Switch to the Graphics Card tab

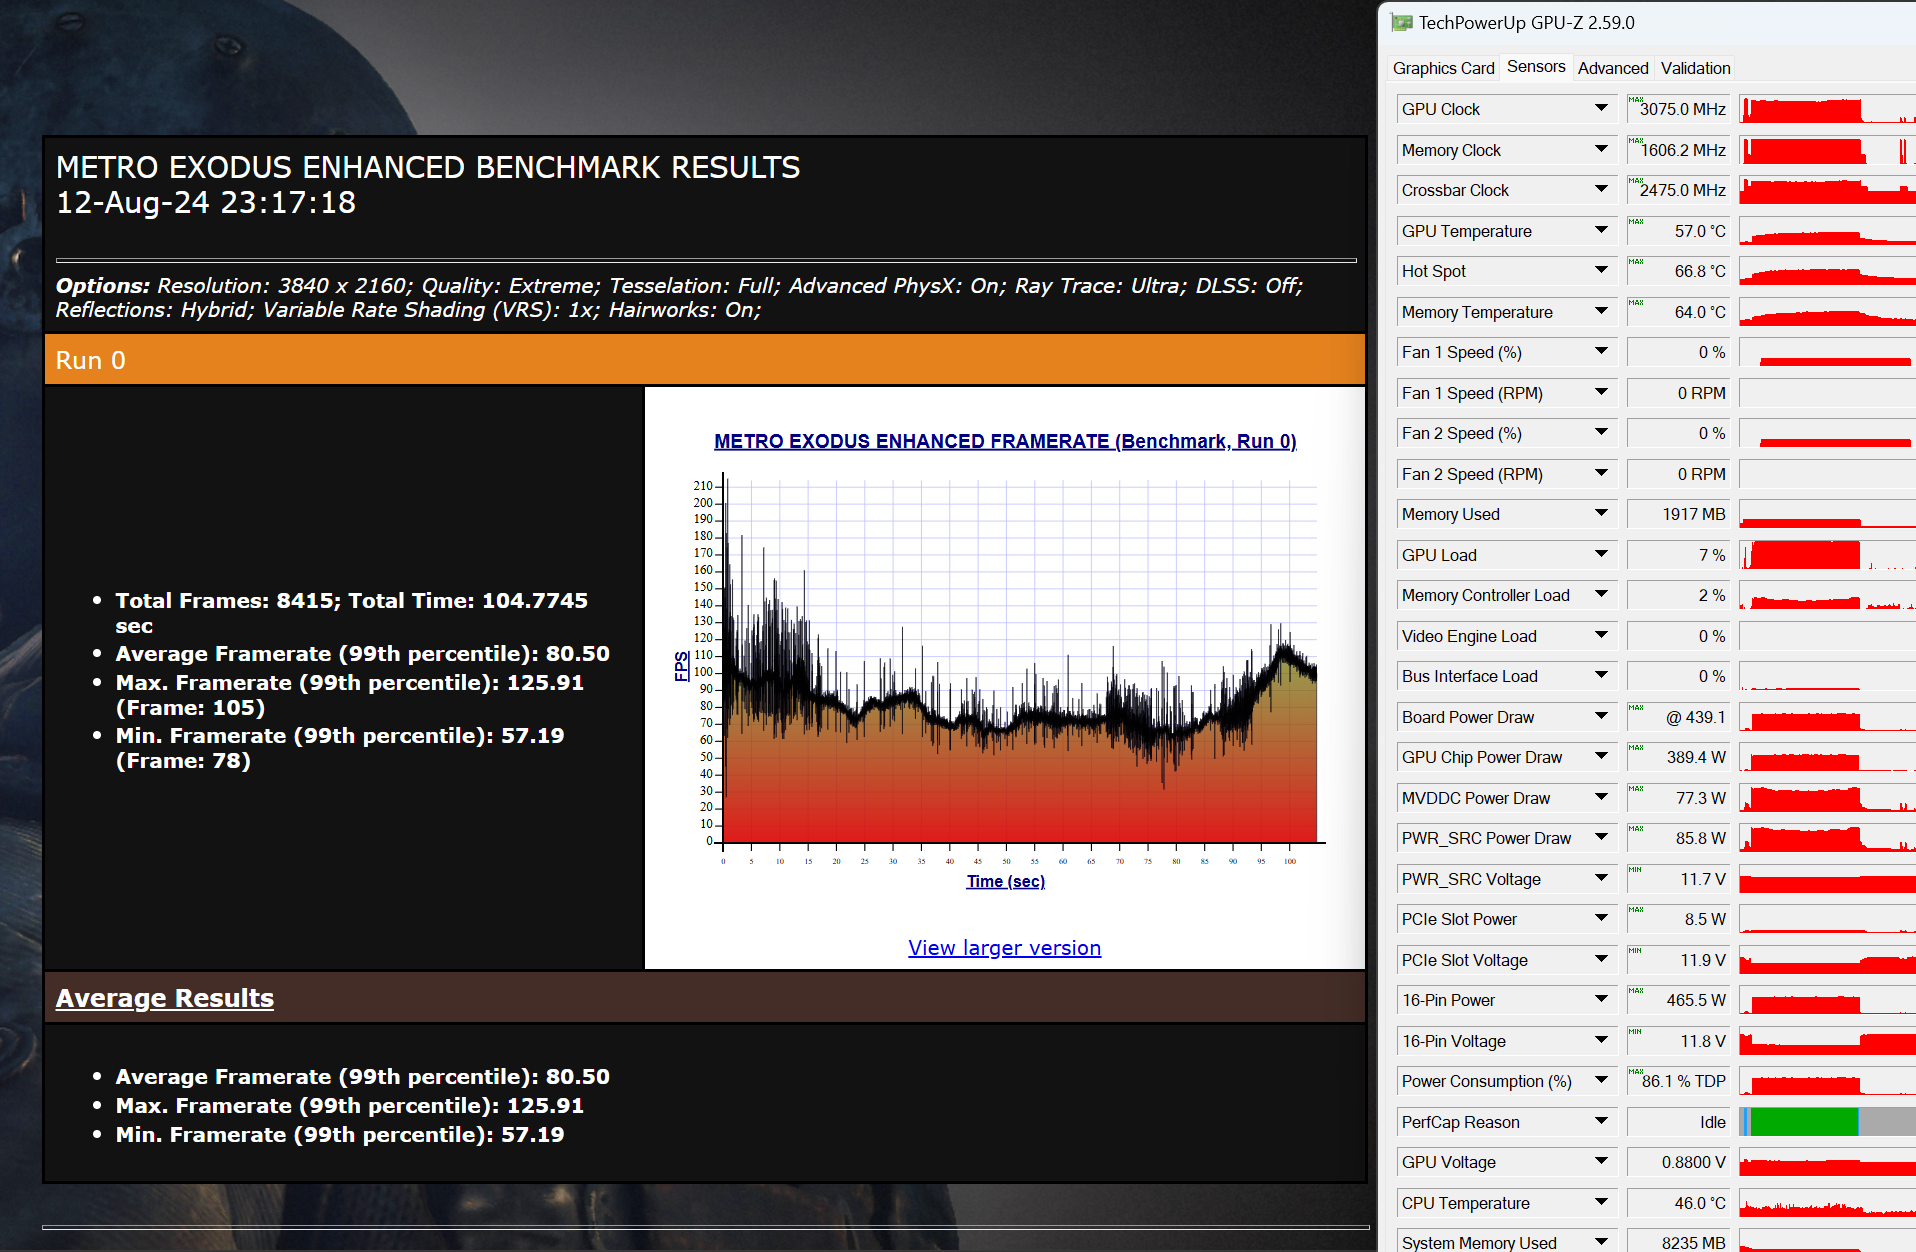tap(1443, 68)
